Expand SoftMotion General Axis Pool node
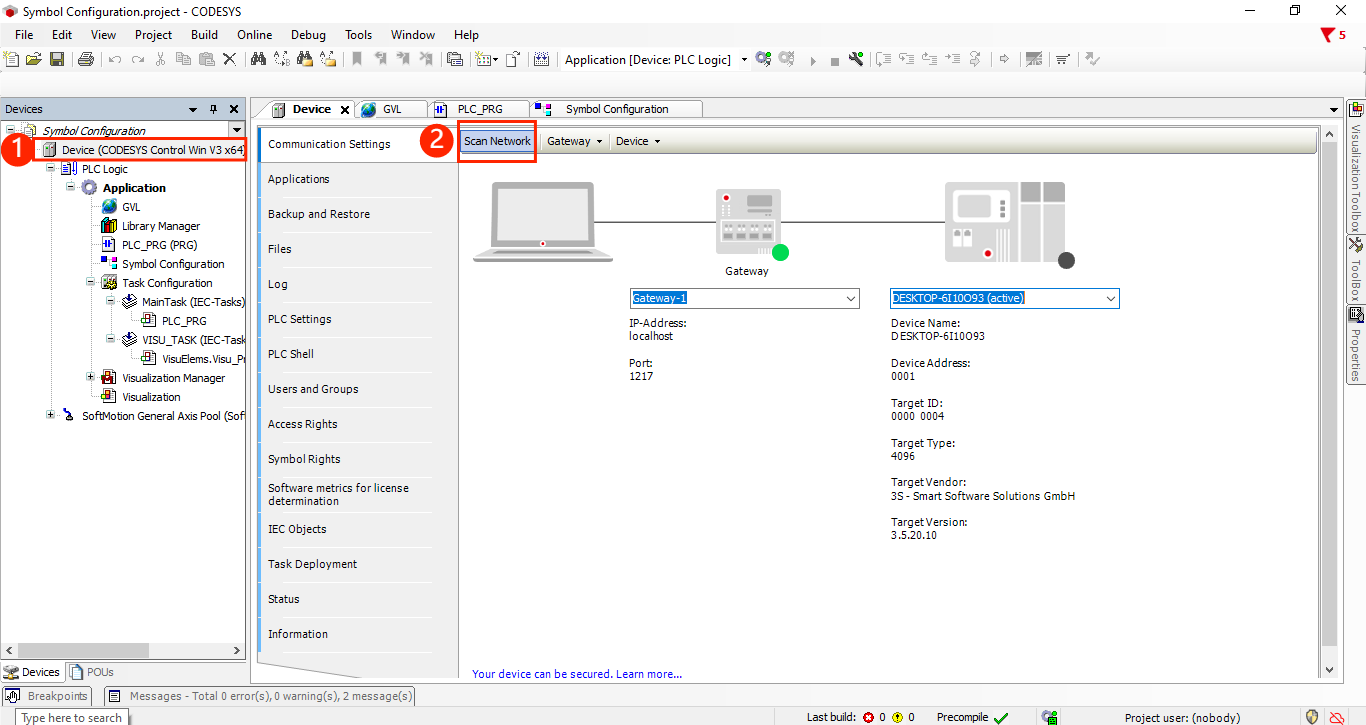1366x725 pixels. [x=51, y=416]
